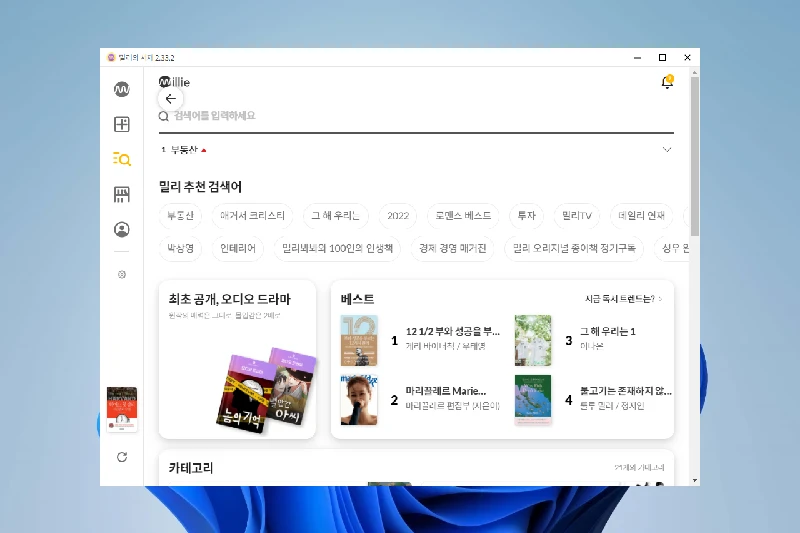Image resolution: width=800 pixels, height=533 pixels.
Task: Open the small settings gear in sidebar
Action: pos(121,274)
